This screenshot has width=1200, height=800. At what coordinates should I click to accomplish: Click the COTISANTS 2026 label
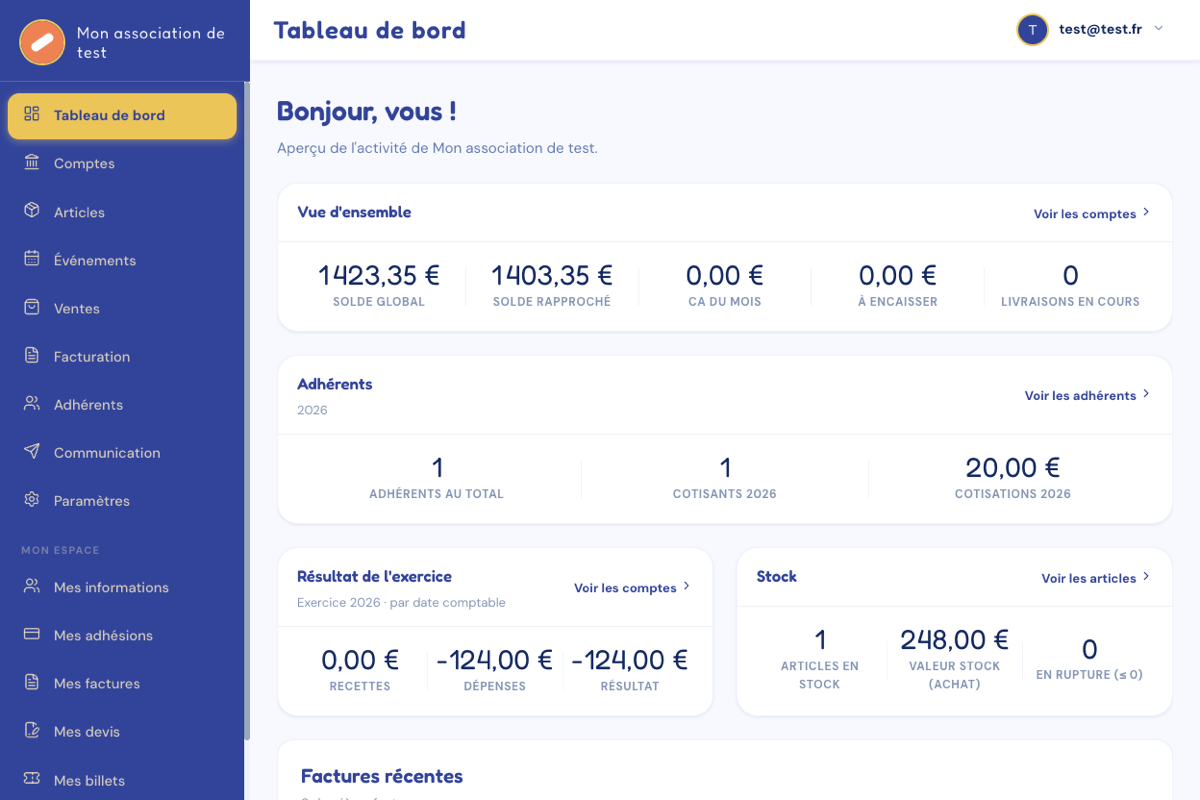[x=725, y=493]
